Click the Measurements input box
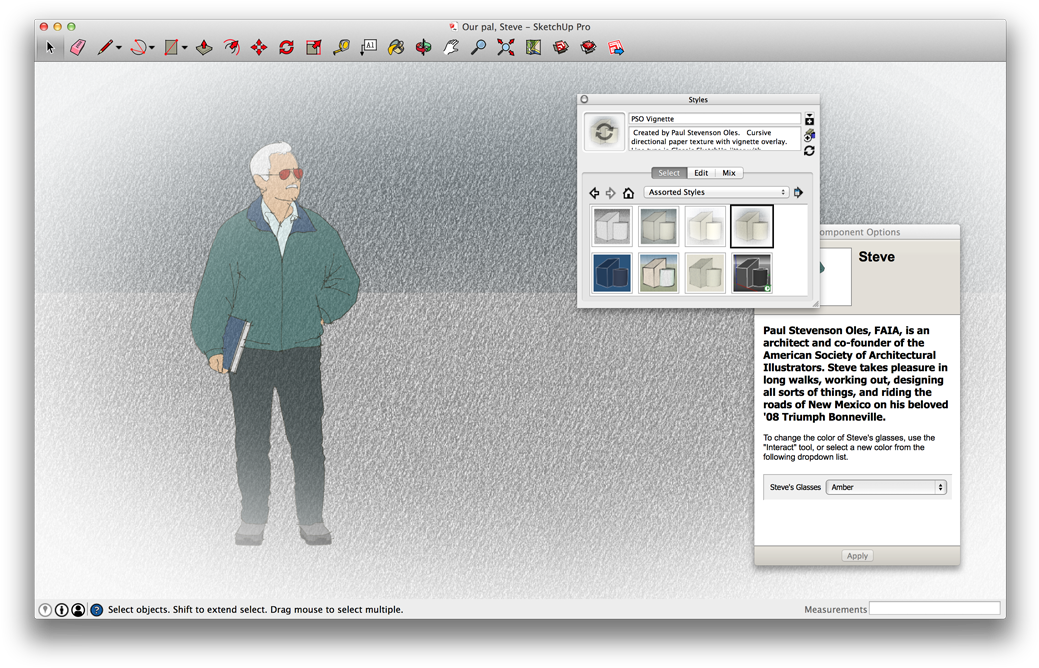Image resolution: width=1039 pixels, height=668 pixels. tap(934, 608)
